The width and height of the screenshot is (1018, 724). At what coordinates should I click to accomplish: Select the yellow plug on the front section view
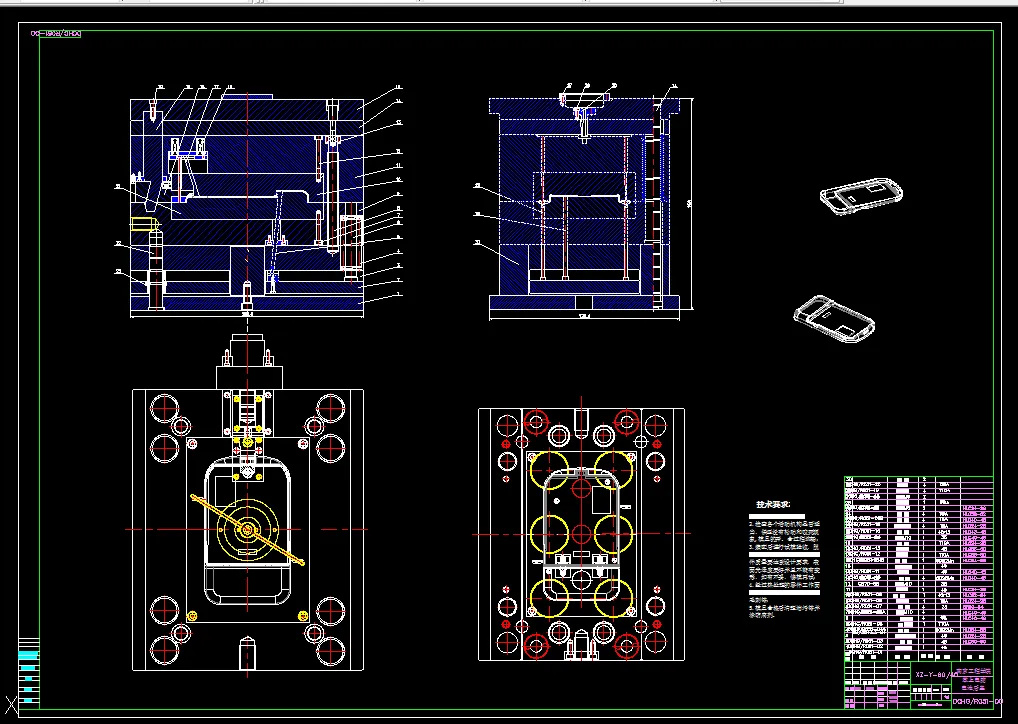(145, 224)
